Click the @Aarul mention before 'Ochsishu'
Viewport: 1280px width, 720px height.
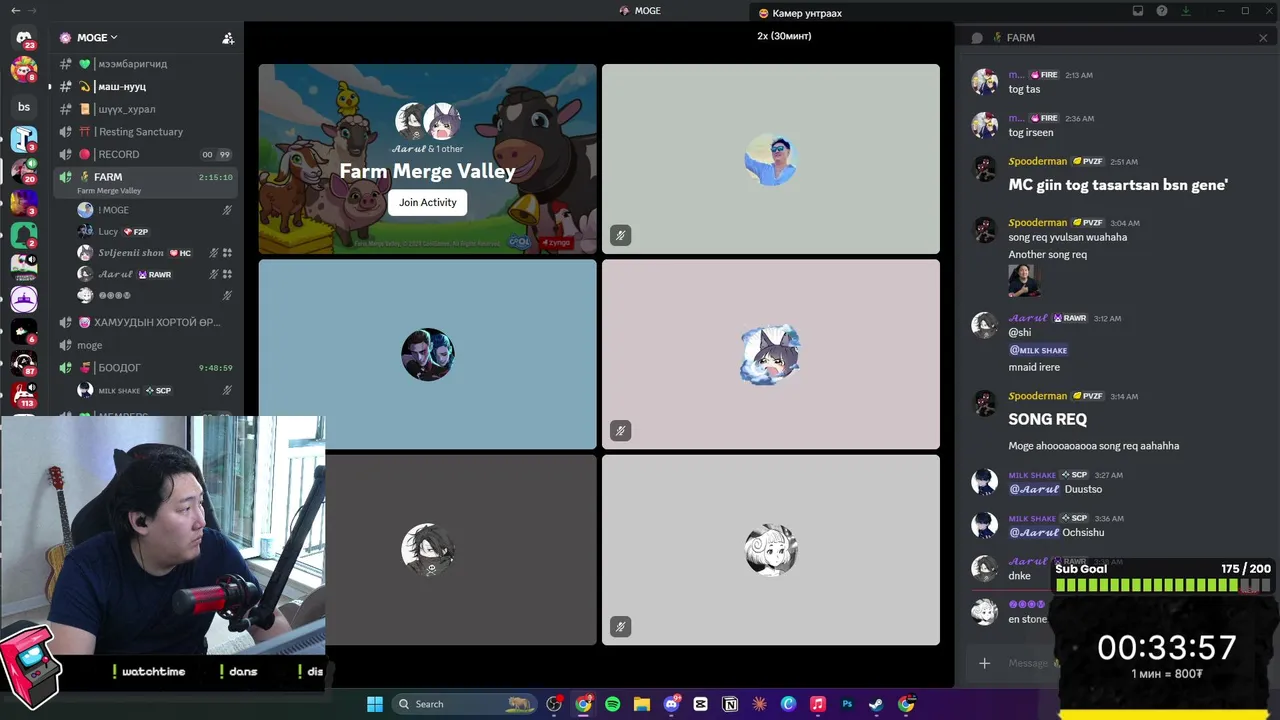point(1034,532)
